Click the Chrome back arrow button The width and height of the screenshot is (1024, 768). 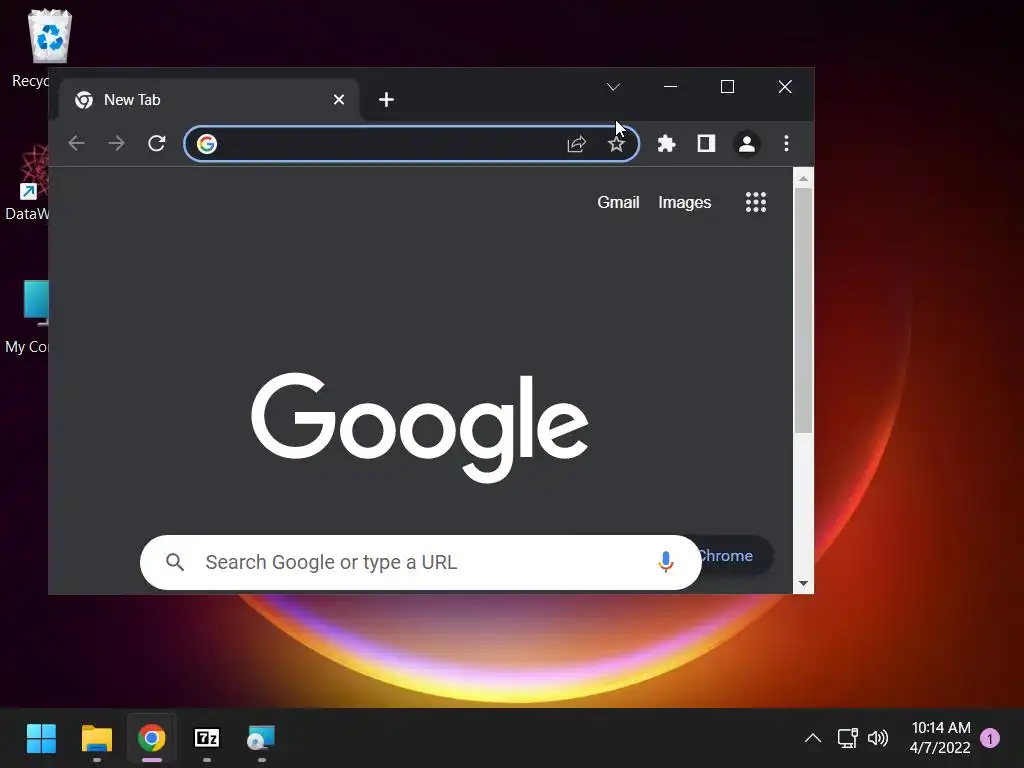point(76,143)
